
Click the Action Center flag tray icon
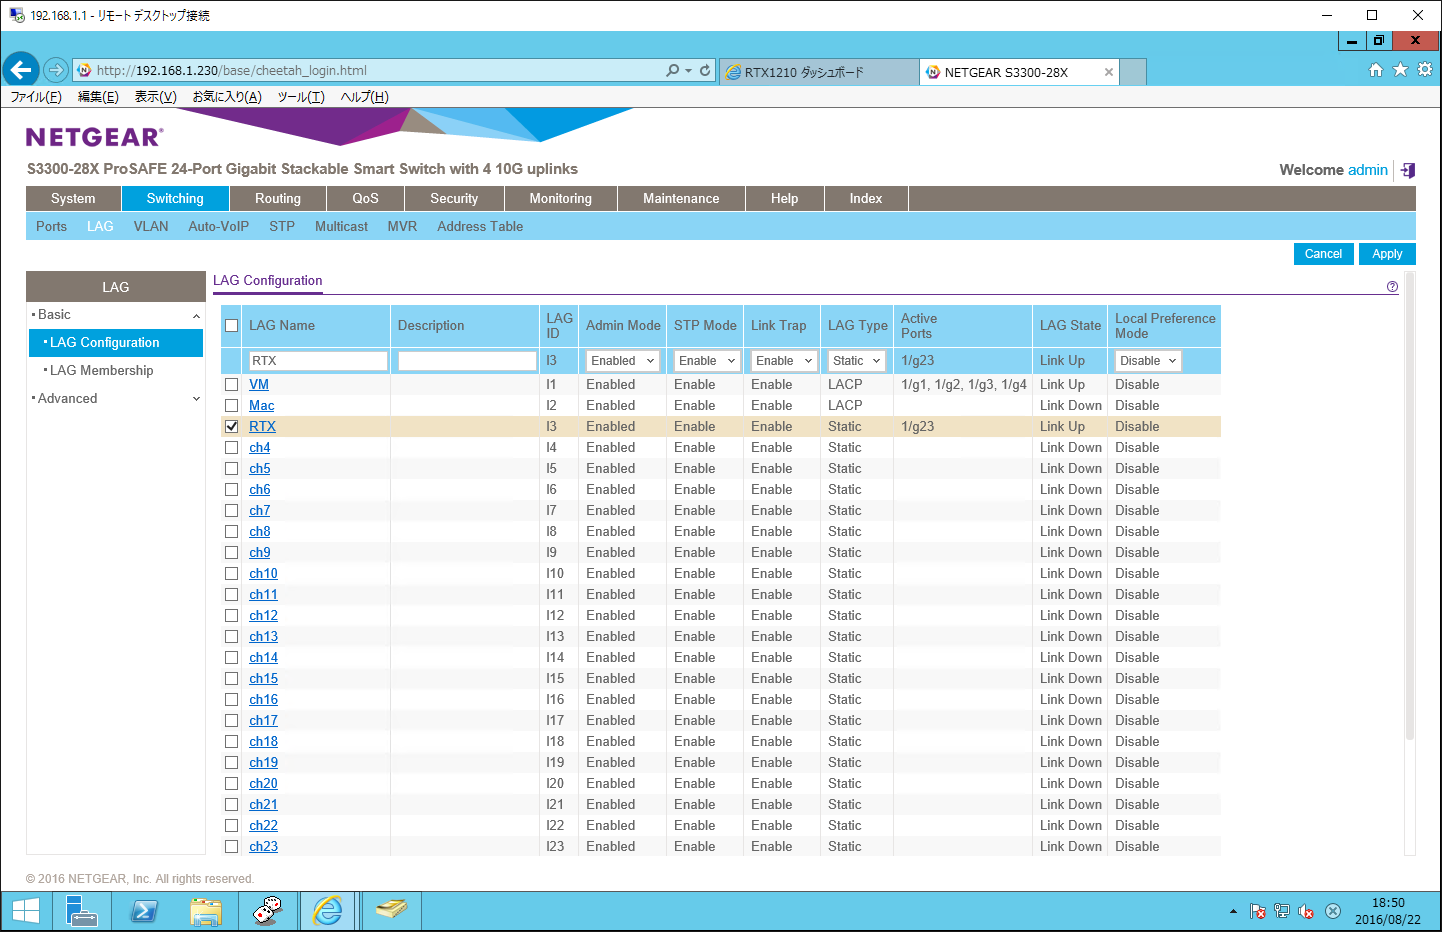click(1258, 911)
